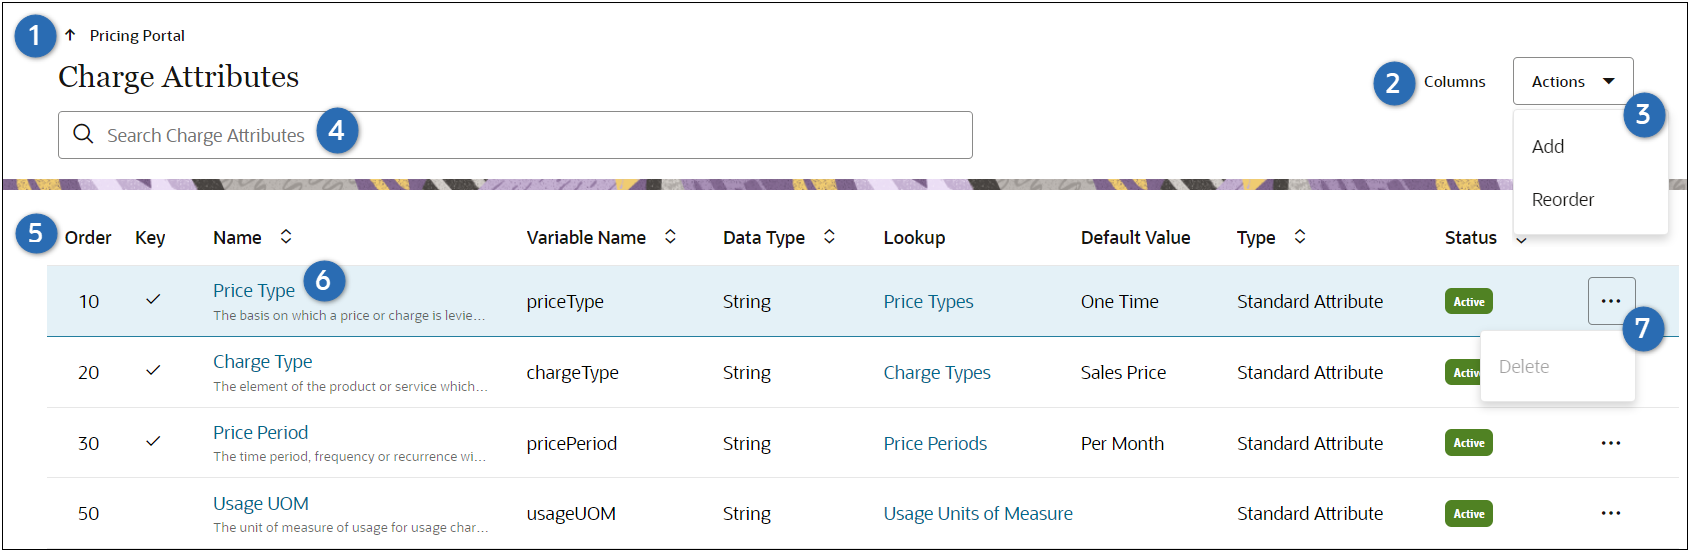Image resolution: width=1690 pixels, height=552 pixels.
Task: Toggle the Key checkmark for Price Period
Action: click(153, 441)
